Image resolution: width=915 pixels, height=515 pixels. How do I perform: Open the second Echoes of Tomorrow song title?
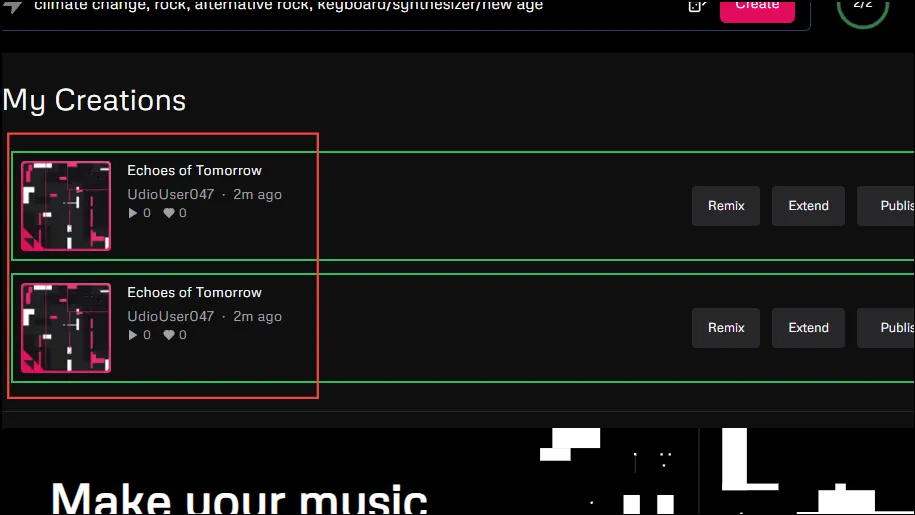pos(194,292)
